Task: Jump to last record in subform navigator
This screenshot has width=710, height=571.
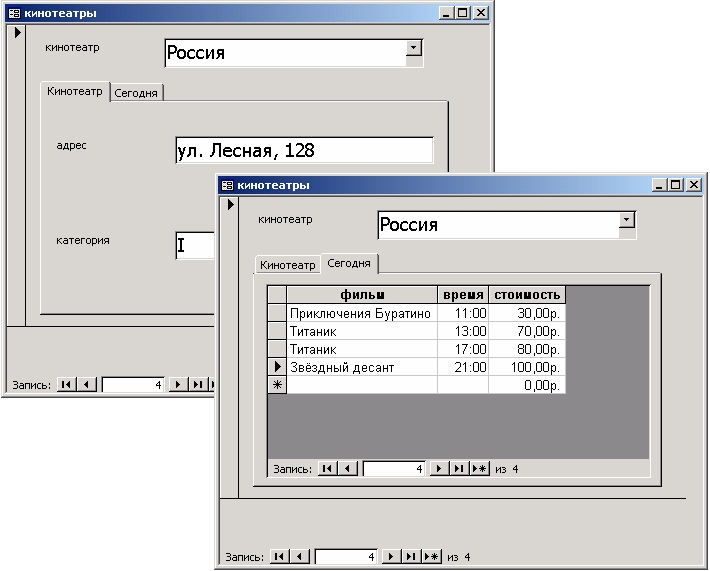Action: pos(458,468)
